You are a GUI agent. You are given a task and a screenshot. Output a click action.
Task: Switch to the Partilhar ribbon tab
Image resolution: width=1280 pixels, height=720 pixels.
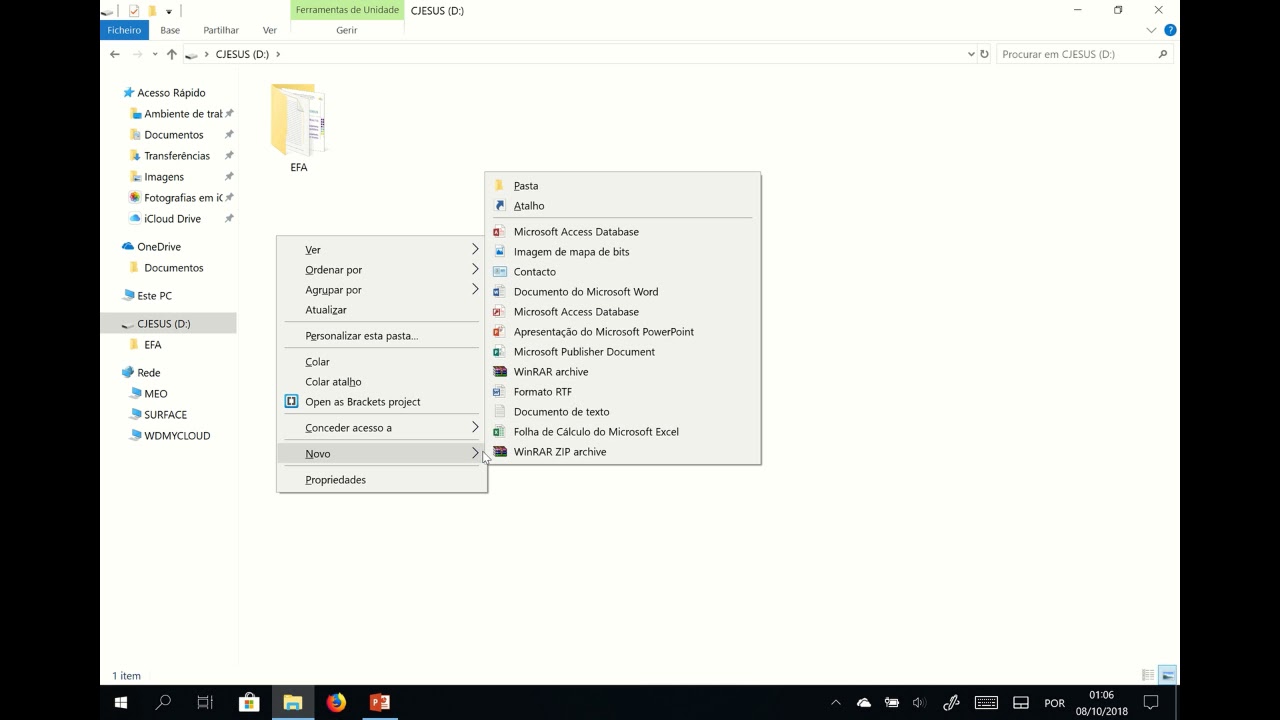(221, 30)
